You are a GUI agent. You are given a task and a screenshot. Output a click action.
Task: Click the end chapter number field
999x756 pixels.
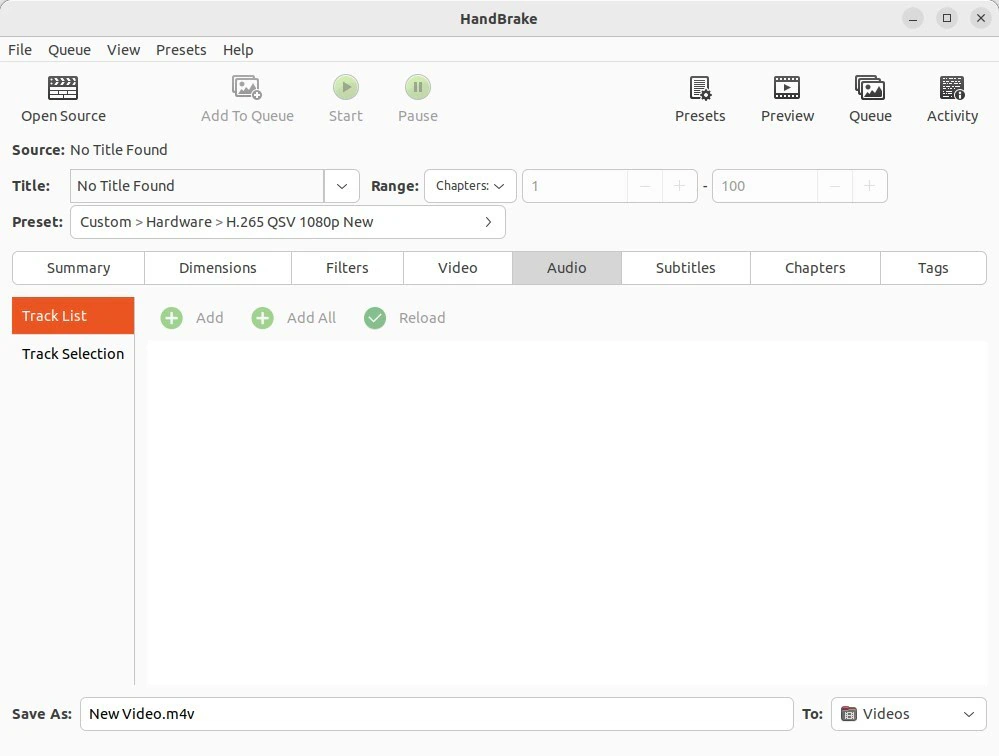pyautogui.click(x=765, y=186)
